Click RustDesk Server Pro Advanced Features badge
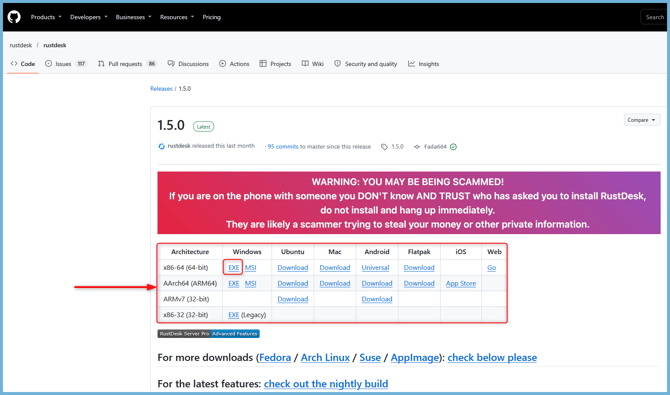 (209, 333)
